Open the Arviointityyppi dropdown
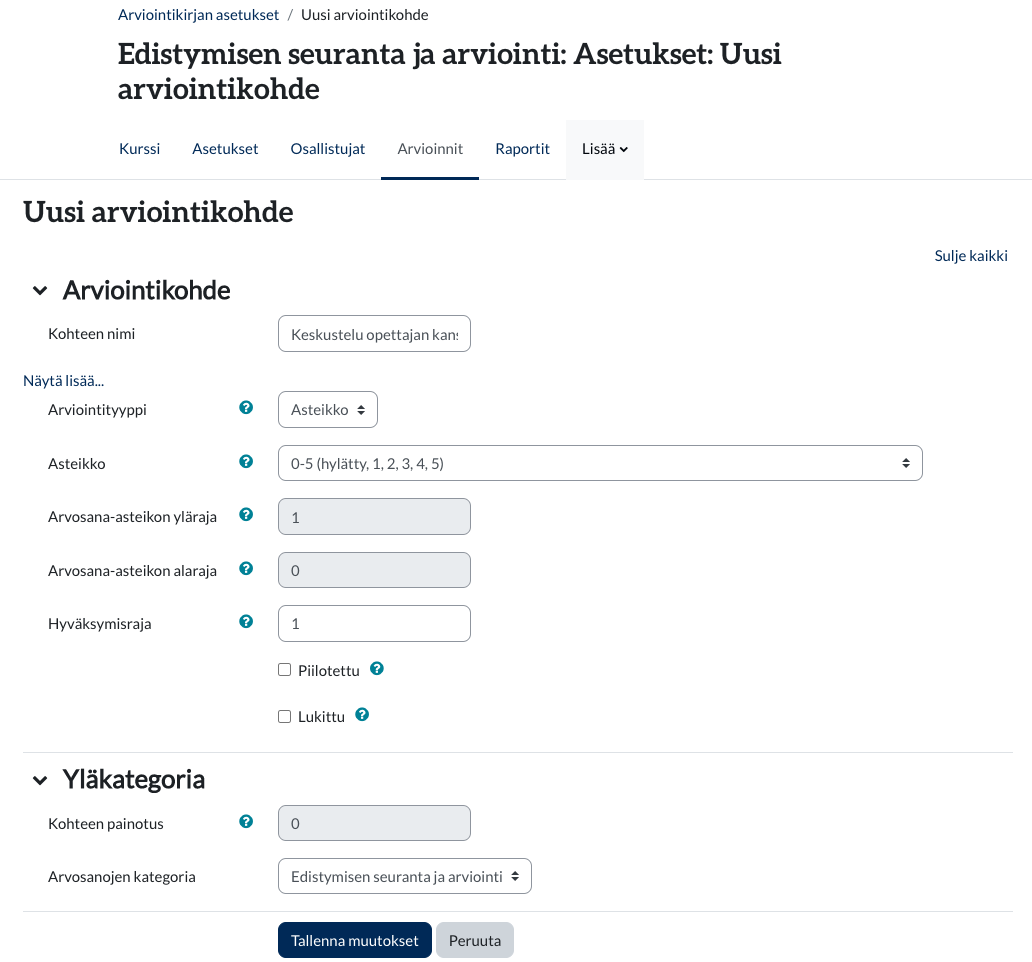The height and width of the screenshot is (962, 1032). (x=327, y=410)
